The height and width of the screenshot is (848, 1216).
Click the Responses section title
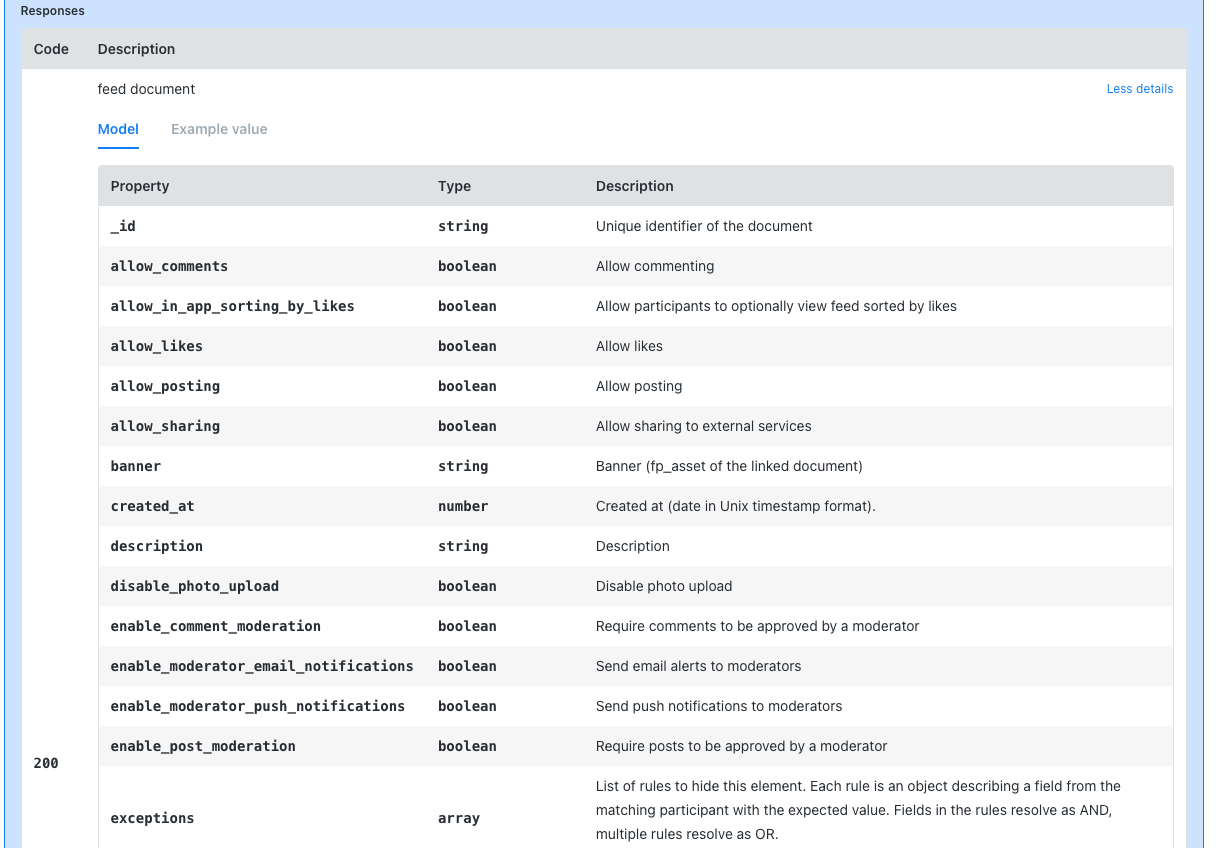tap(53, 11)
